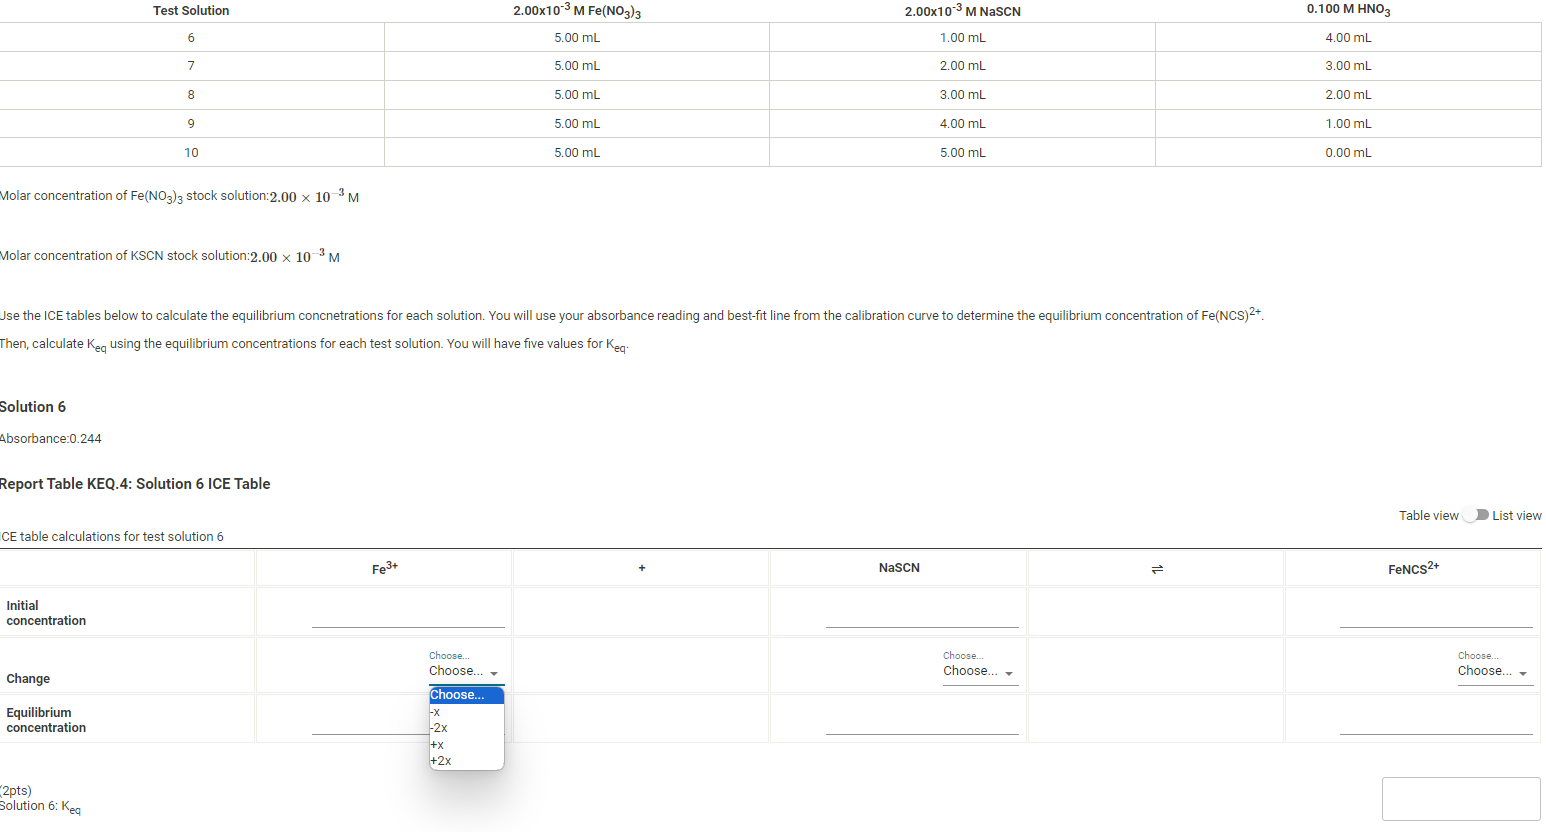The image size is (1546, 832).
Task: Click the dropdown arrow beside Fe3+ Choose box
Action: [494, 673]
